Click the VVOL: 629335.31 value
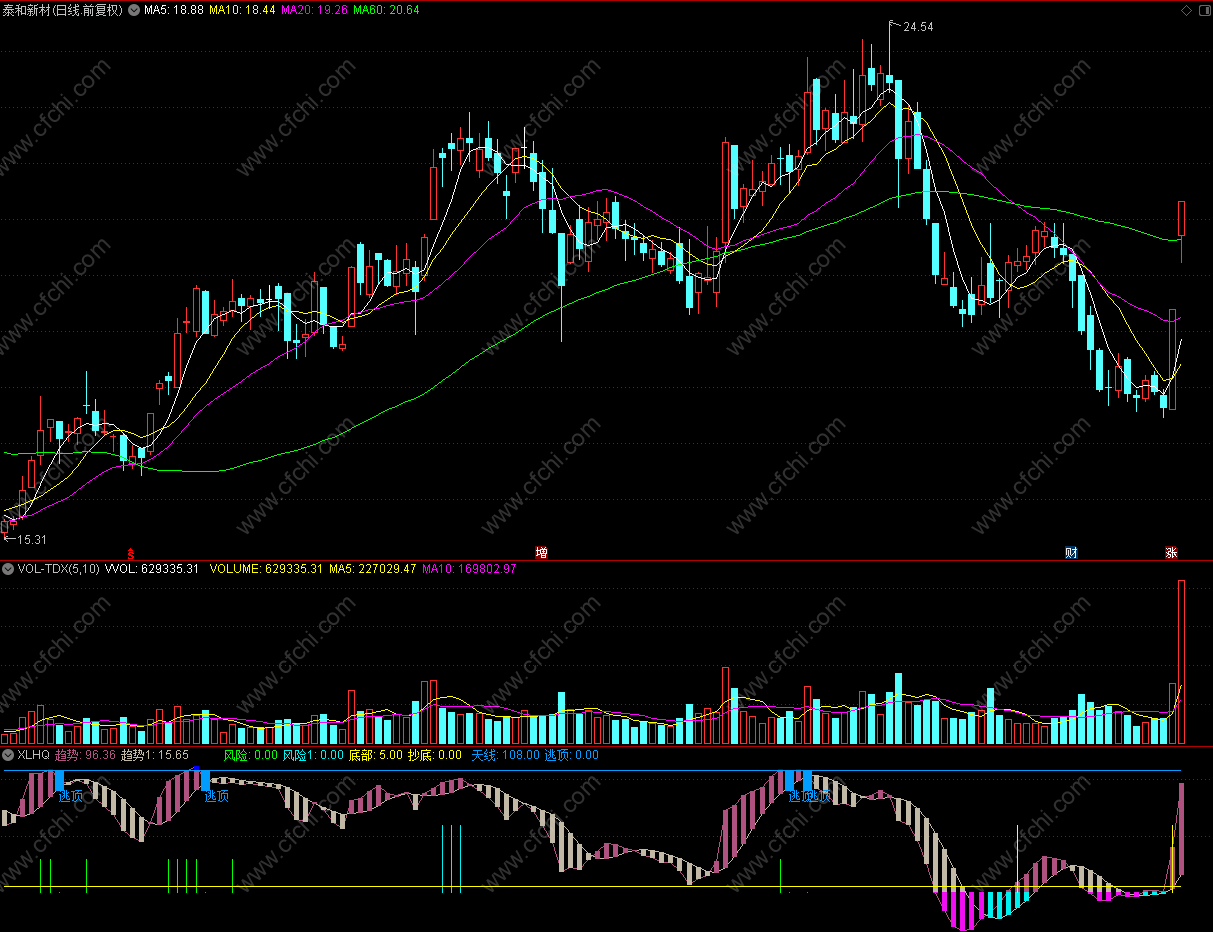Screen dimensions: 1213x932 point(152,569)
